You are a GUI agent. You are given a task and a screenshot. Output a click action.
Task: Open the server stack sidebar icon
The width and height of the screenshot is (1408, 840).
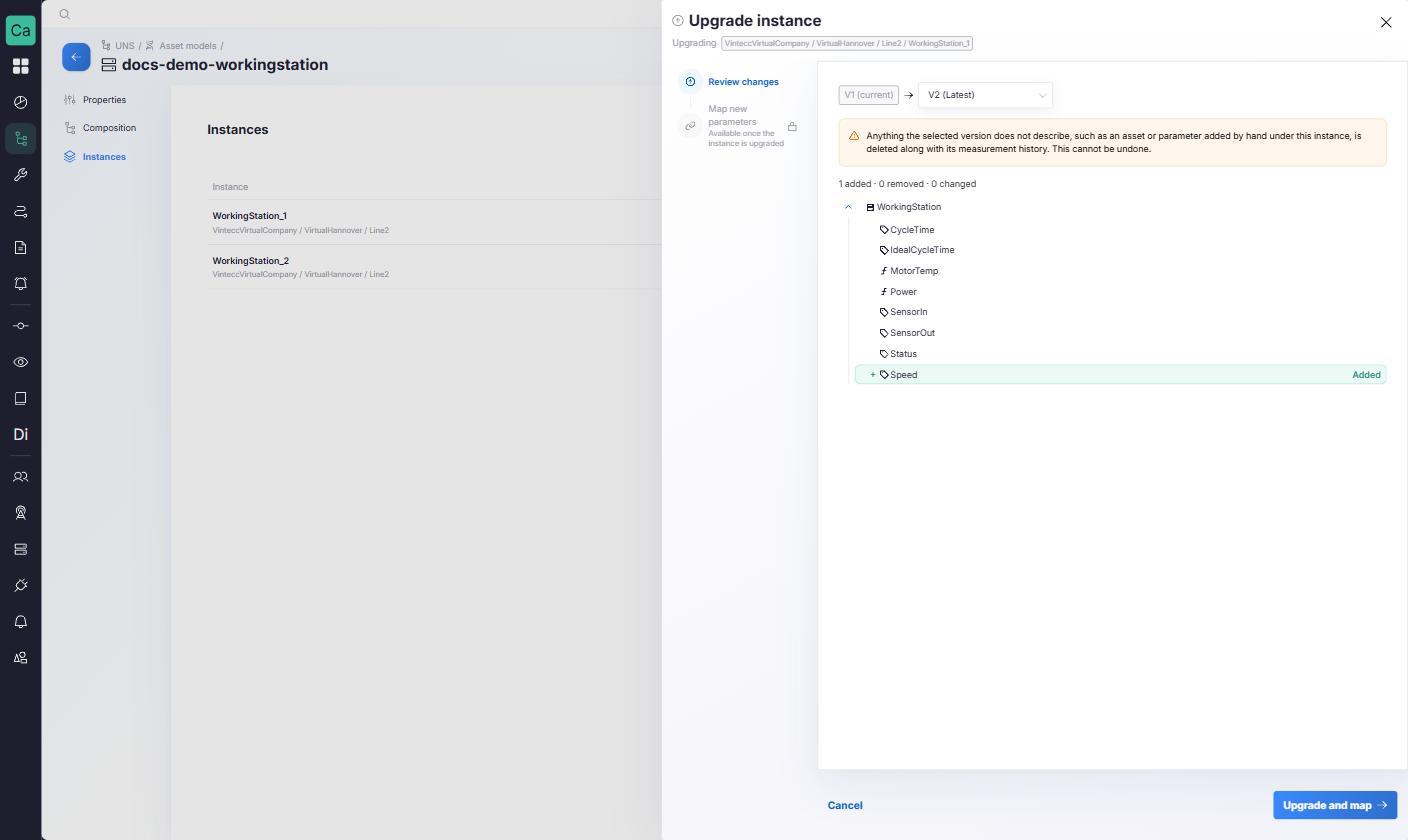20,549
